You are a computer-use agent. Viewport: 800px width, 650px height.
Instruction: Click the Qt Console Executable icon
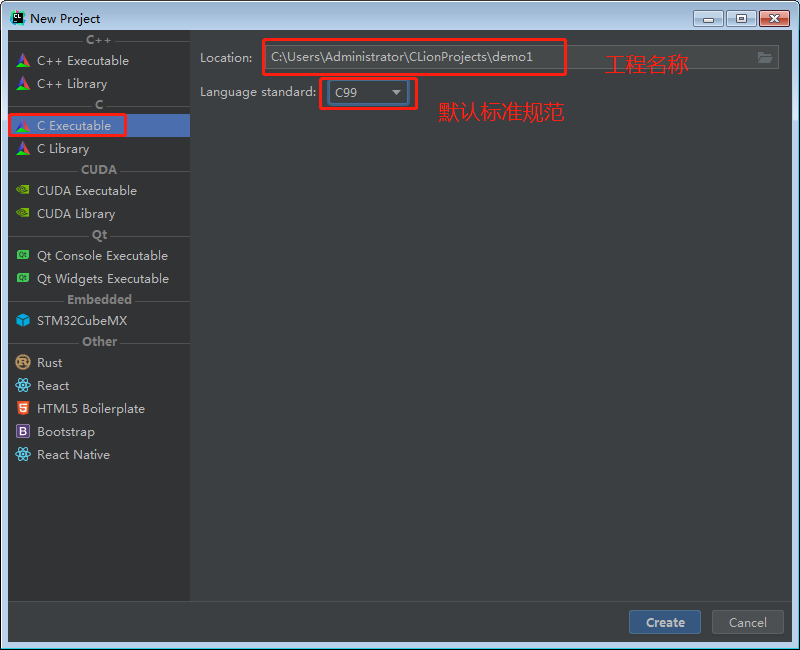(23, 256)
